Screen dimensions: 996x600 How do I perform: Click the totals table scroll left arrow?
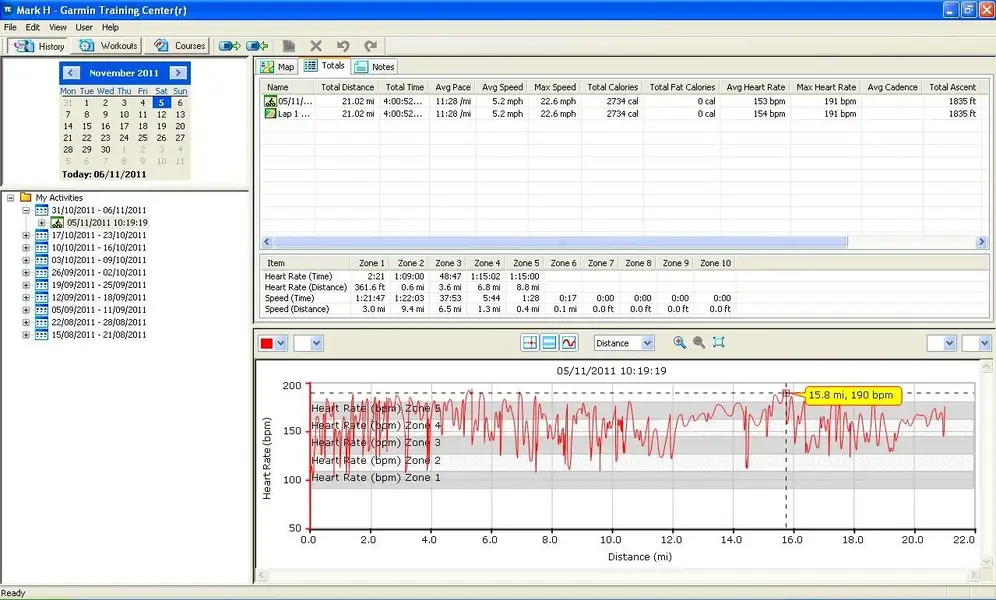pos(267,242)
